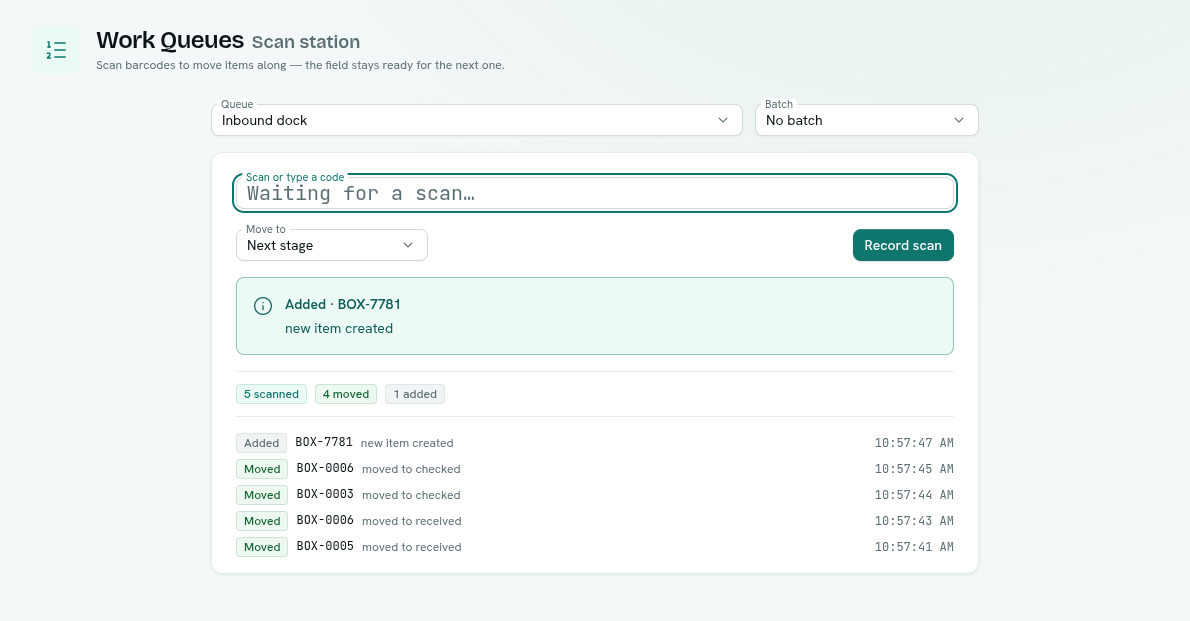
Task: Click the Moved badge at 10:57:45 AM row
Action: (x=262, y=469)
